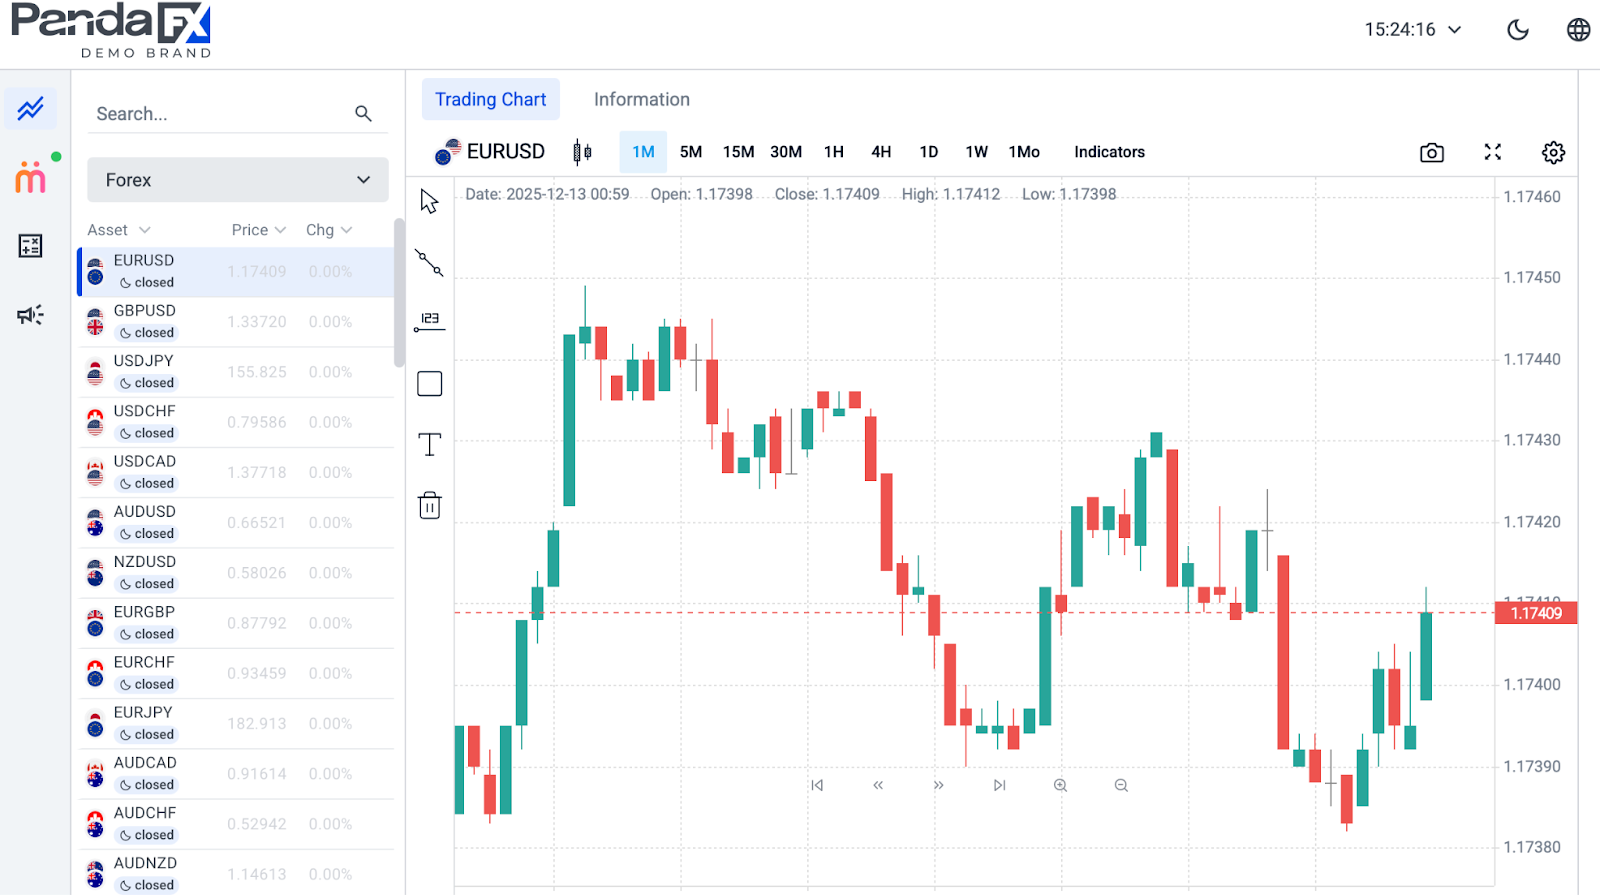Screen dimensions: 1600x895
Task: Open the clock time dropdown
Action: [x=1412, y=30]
